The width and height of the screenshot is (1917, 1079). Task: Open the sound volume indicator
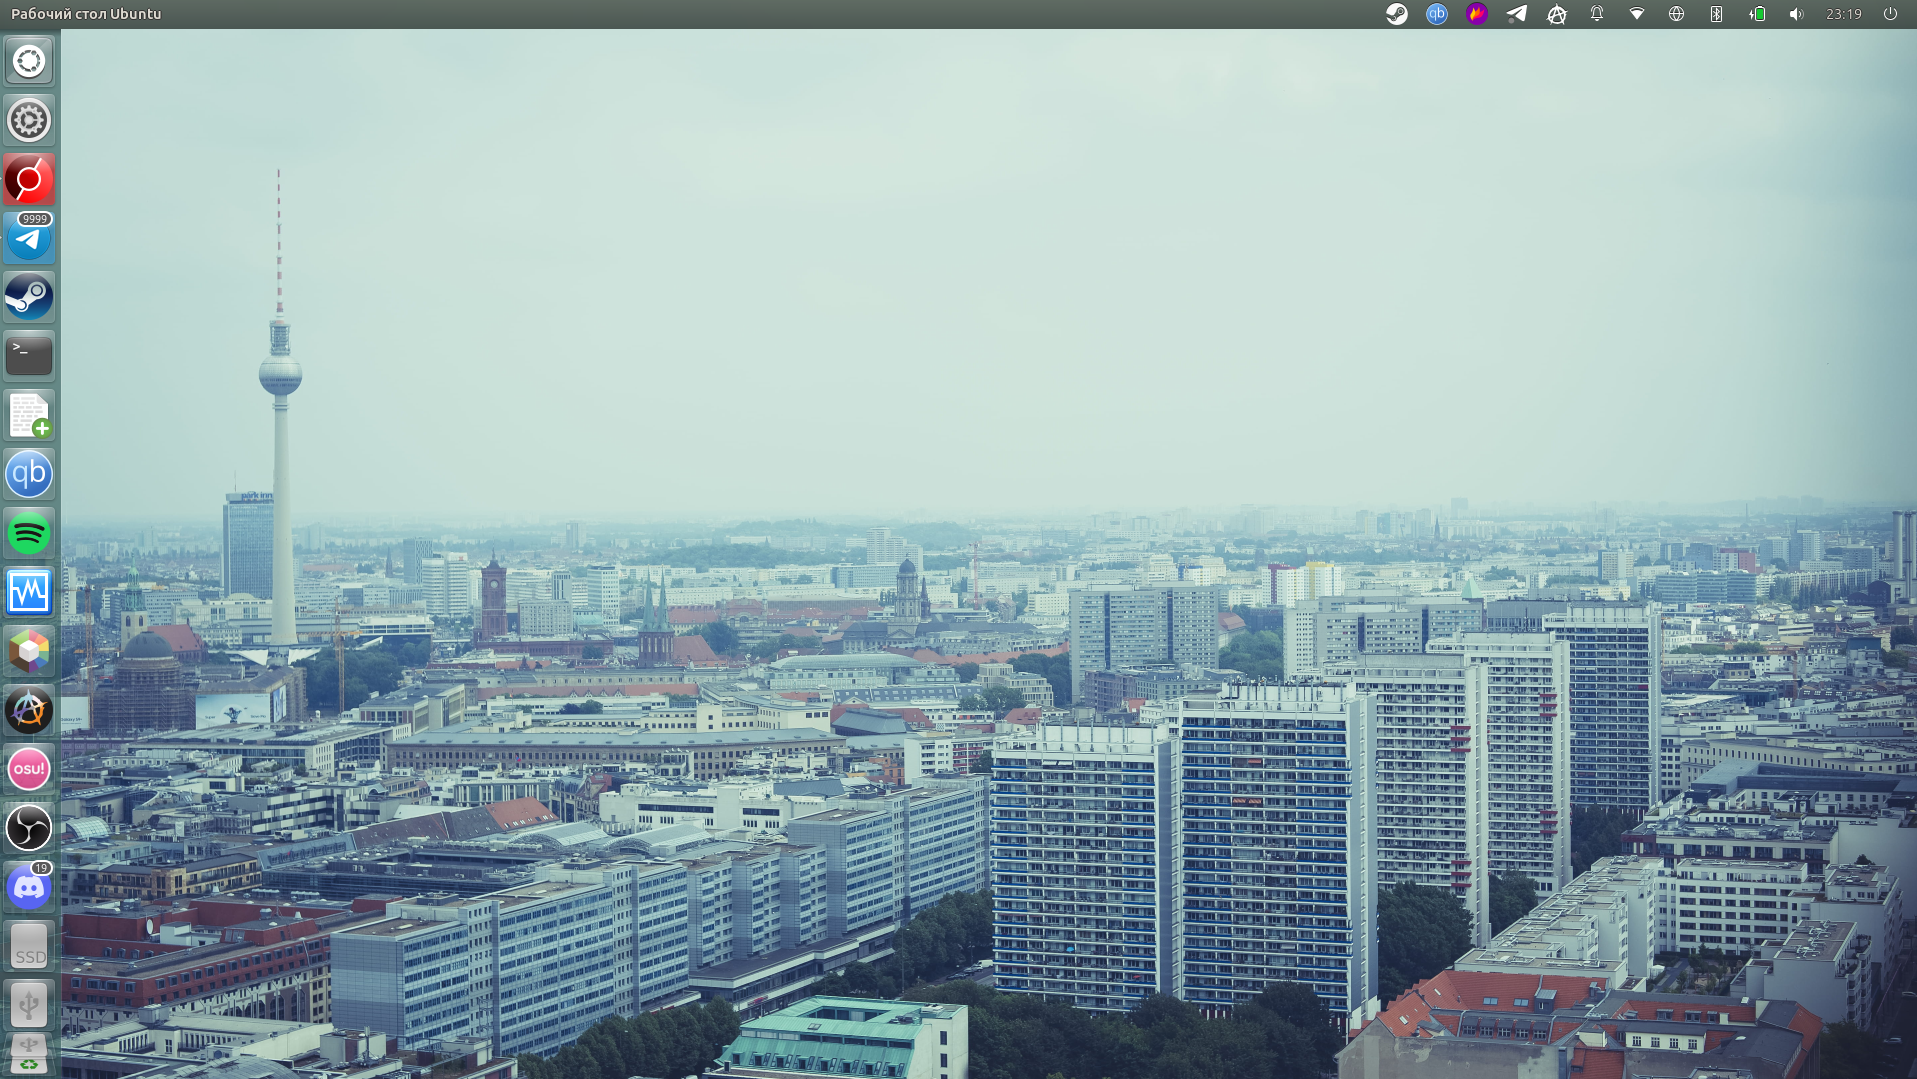1797,14
